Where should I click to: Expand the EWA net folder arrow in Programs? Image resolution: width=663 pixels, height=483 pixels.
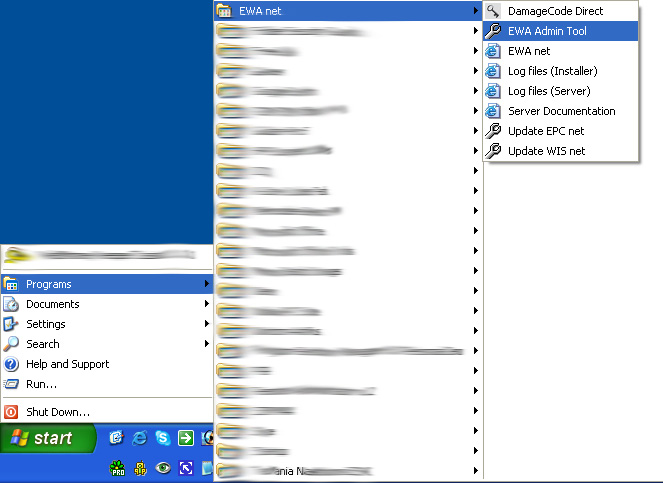coord(476,11)
